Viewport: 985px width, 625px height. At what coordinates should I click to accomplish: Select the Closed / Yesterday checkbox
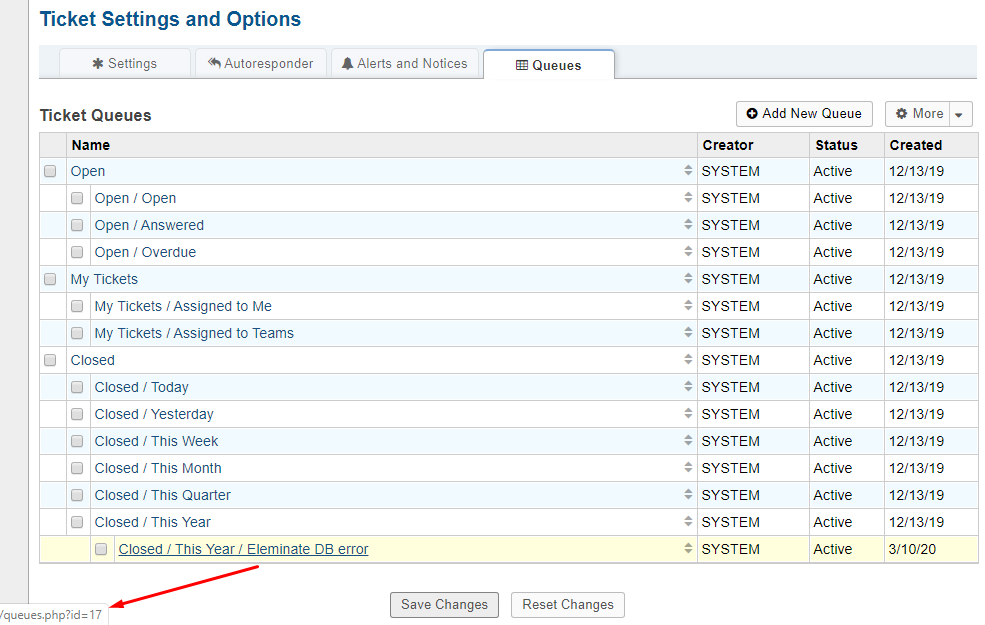click(77, 414)
